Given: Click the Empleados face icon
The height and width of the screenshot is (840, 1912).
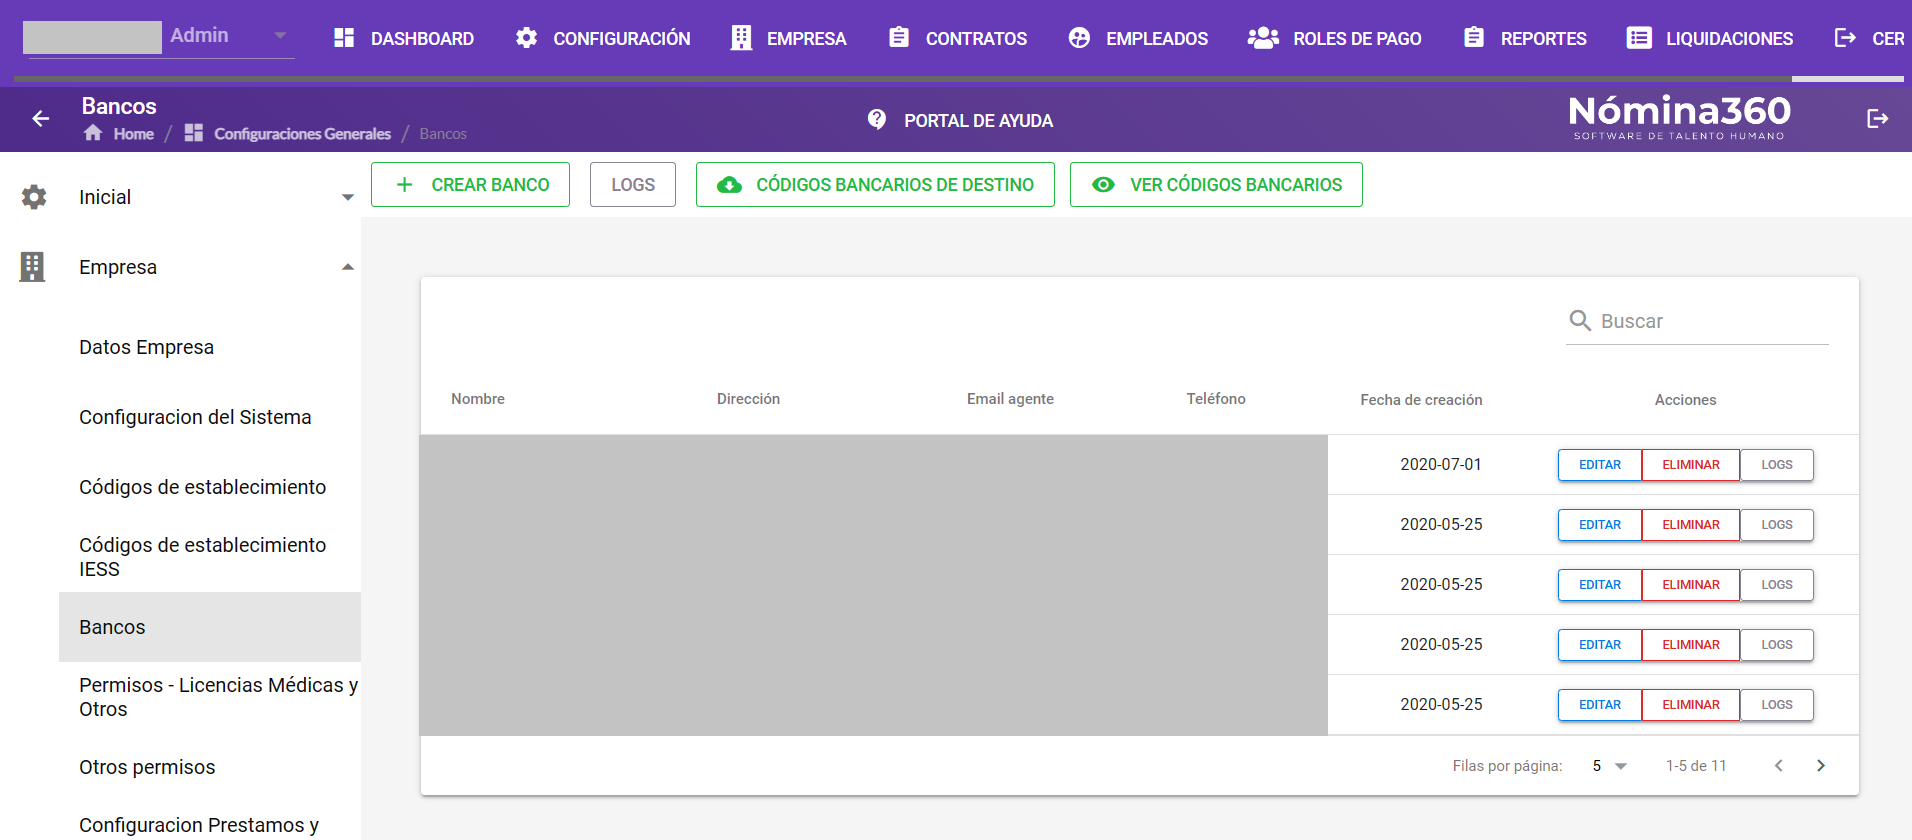Looking at the screenshot, I should [x=1079, y=38].
